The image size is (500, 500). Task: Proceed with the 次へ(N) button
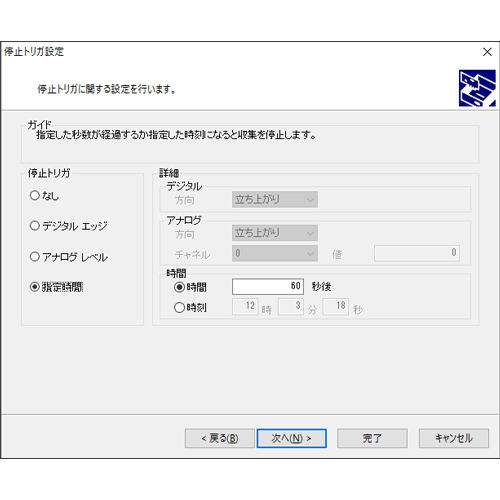[x=291, y=438]
